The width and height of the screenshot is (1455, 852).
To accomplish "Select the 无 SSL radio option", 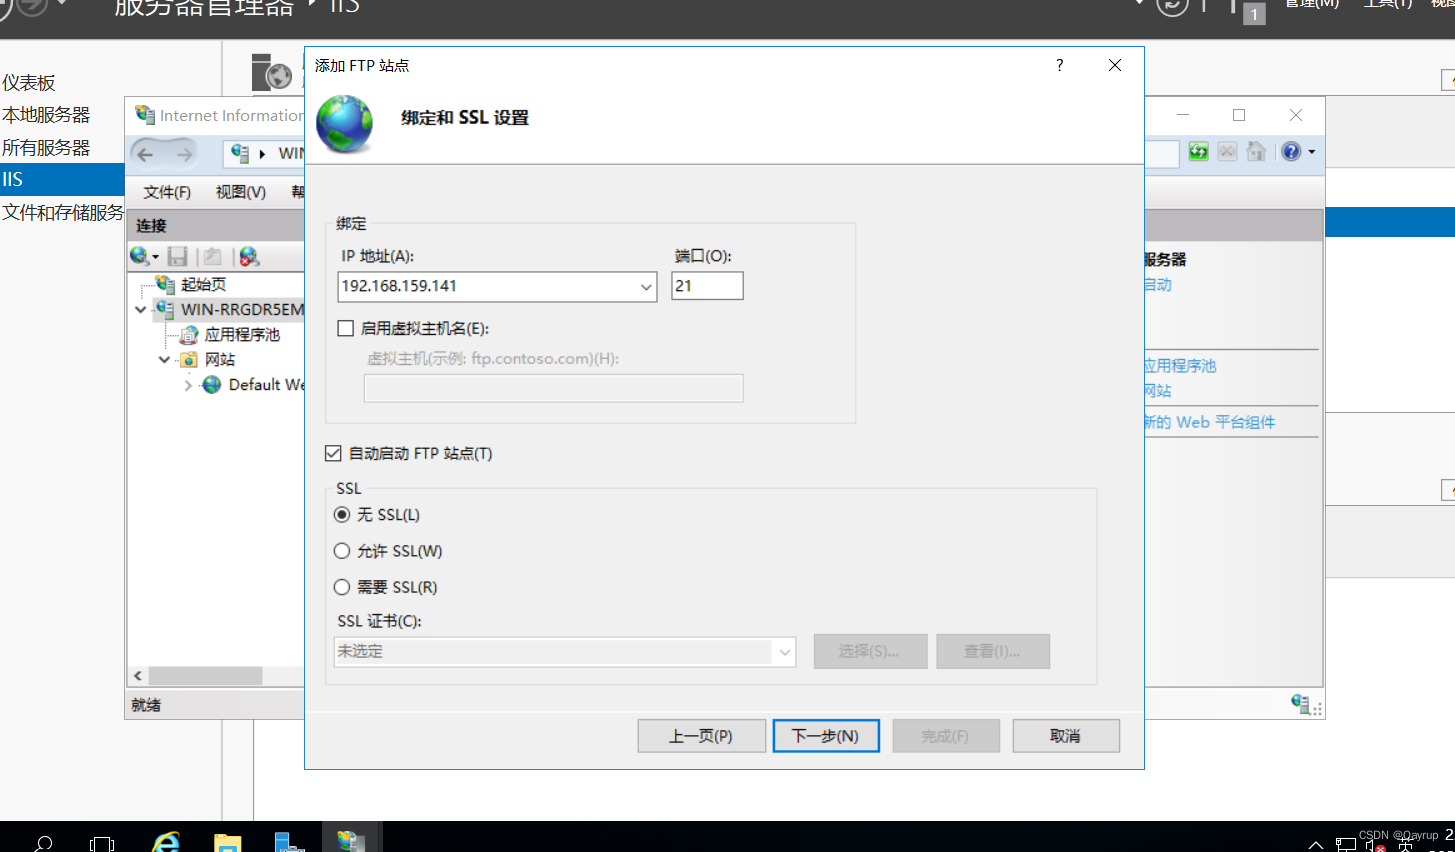I will click(x=342, y=514).
